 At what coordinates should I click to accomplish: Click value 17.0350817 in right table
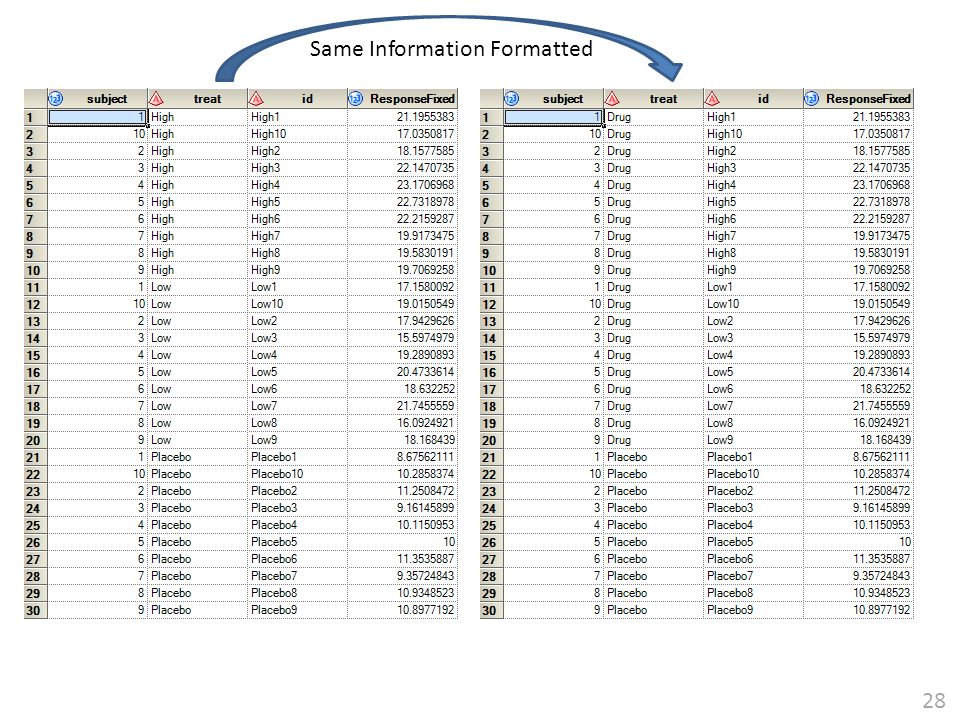858,134
